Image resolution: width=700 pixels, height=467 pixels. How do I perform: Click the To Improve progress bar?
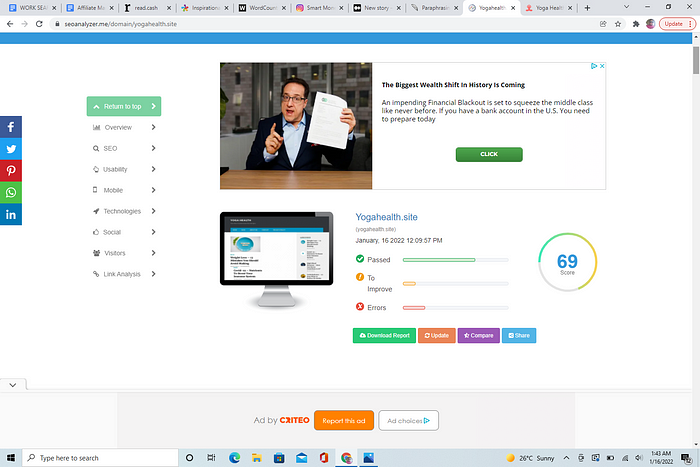click(x=455, y=284)
